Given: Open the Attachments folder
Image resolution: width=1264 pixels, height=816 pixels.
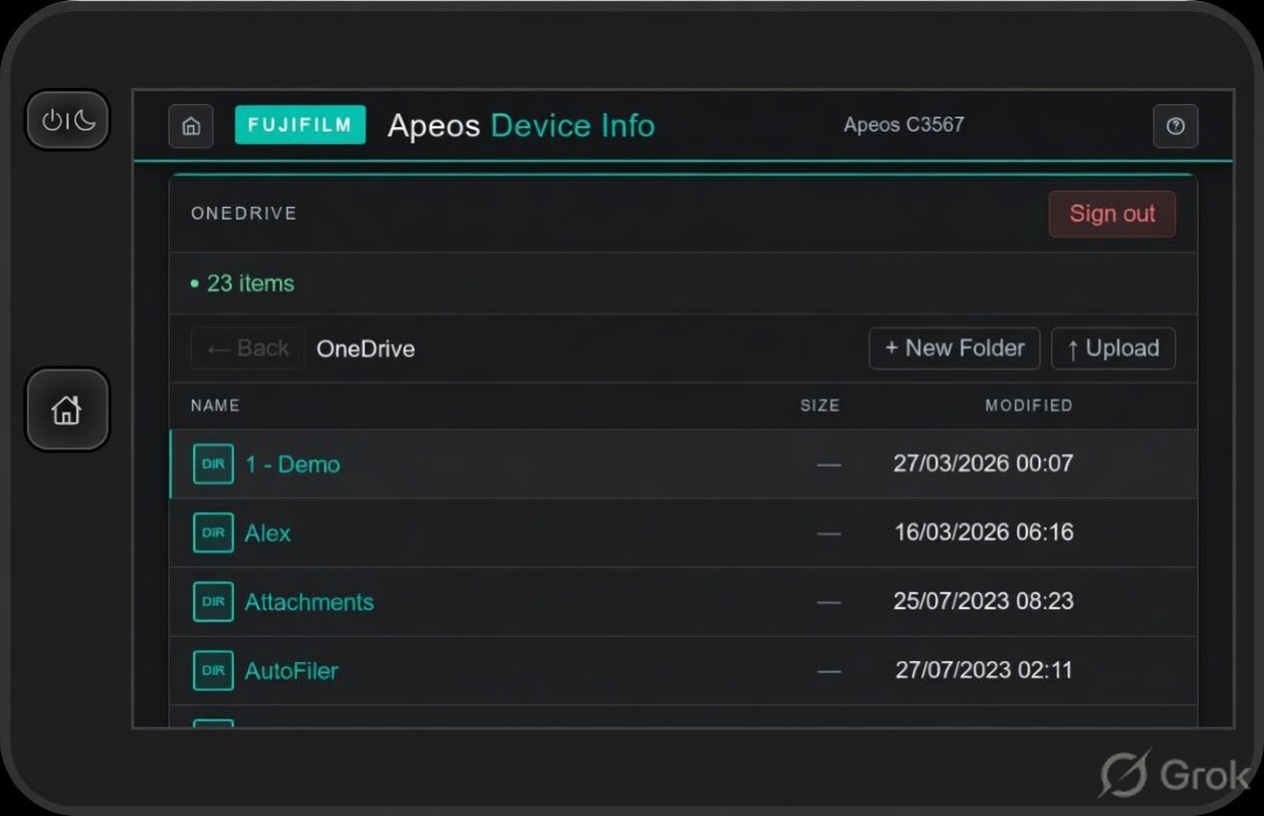Looking at the screenshot, I should click(309, 602).
